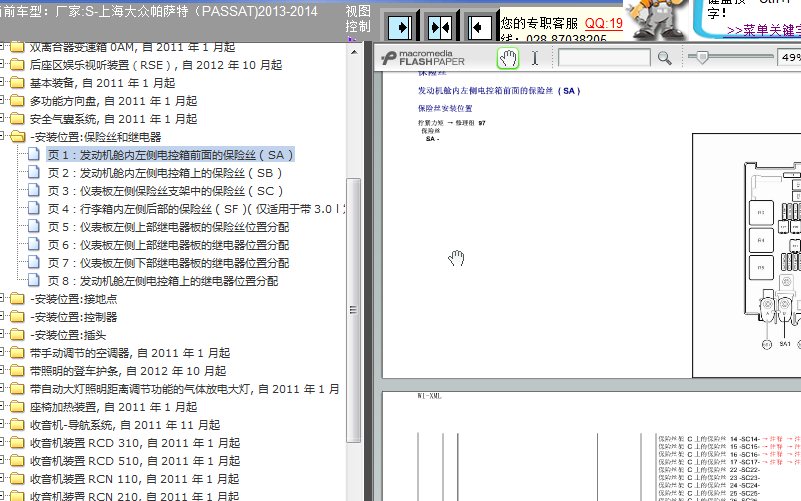Select 双离合器变速箱 0AM tree entry
The height and width of the screenshot is (501, 801).
pyautogui.click(x=132, y=47)
